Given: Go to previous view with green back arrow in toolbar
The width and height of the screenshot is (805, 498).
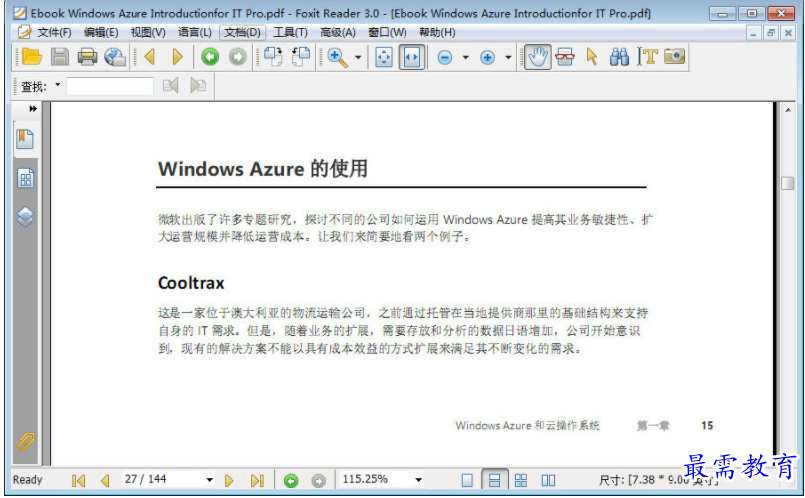Looking at the screenshot, I should tap(209, 56).
